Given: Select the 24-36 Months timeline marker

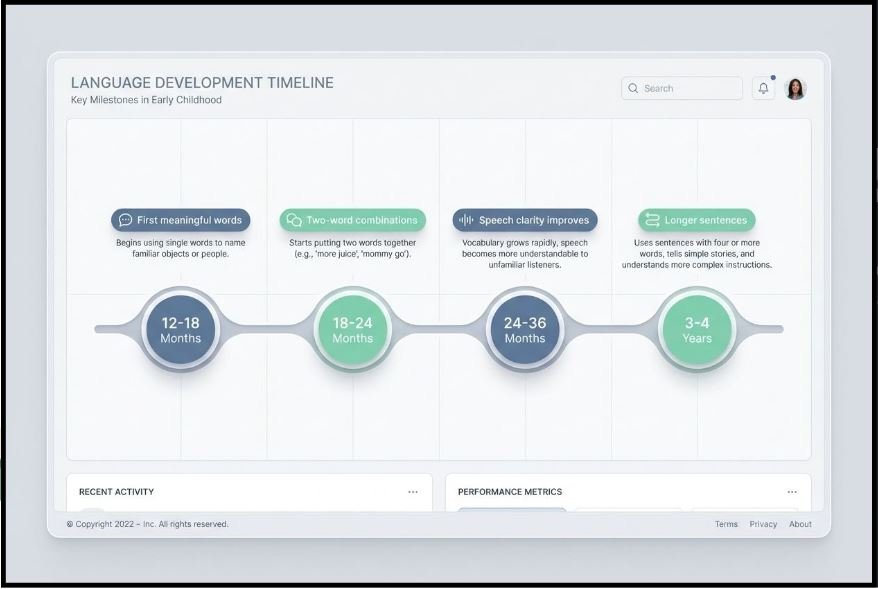Looking at the screenshot, I should pyautogui.click(x=524, y=329).
